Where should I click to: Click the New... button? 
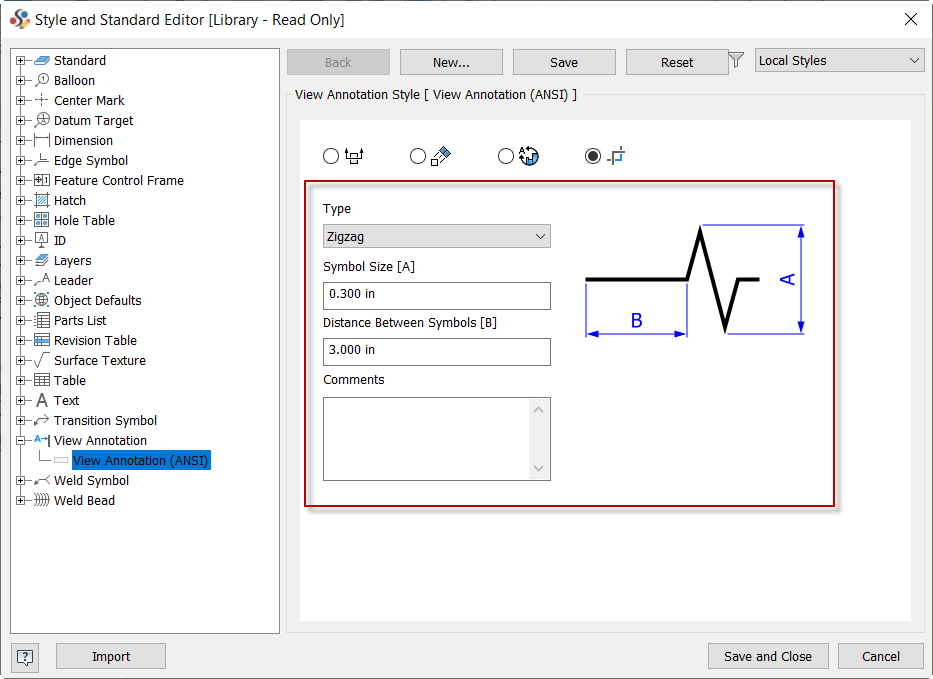(451, 62)
